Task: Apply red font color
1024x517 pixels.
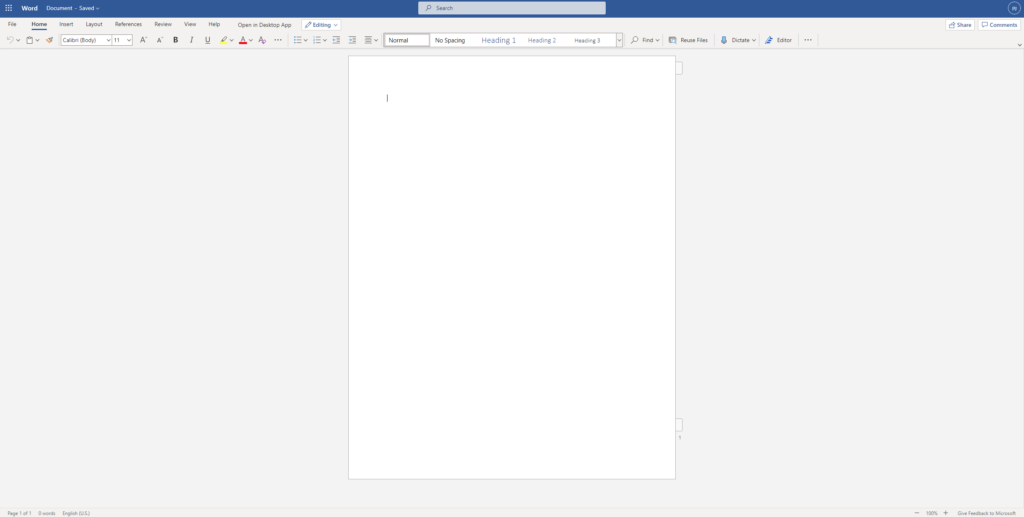Action: tap(243, 40)
